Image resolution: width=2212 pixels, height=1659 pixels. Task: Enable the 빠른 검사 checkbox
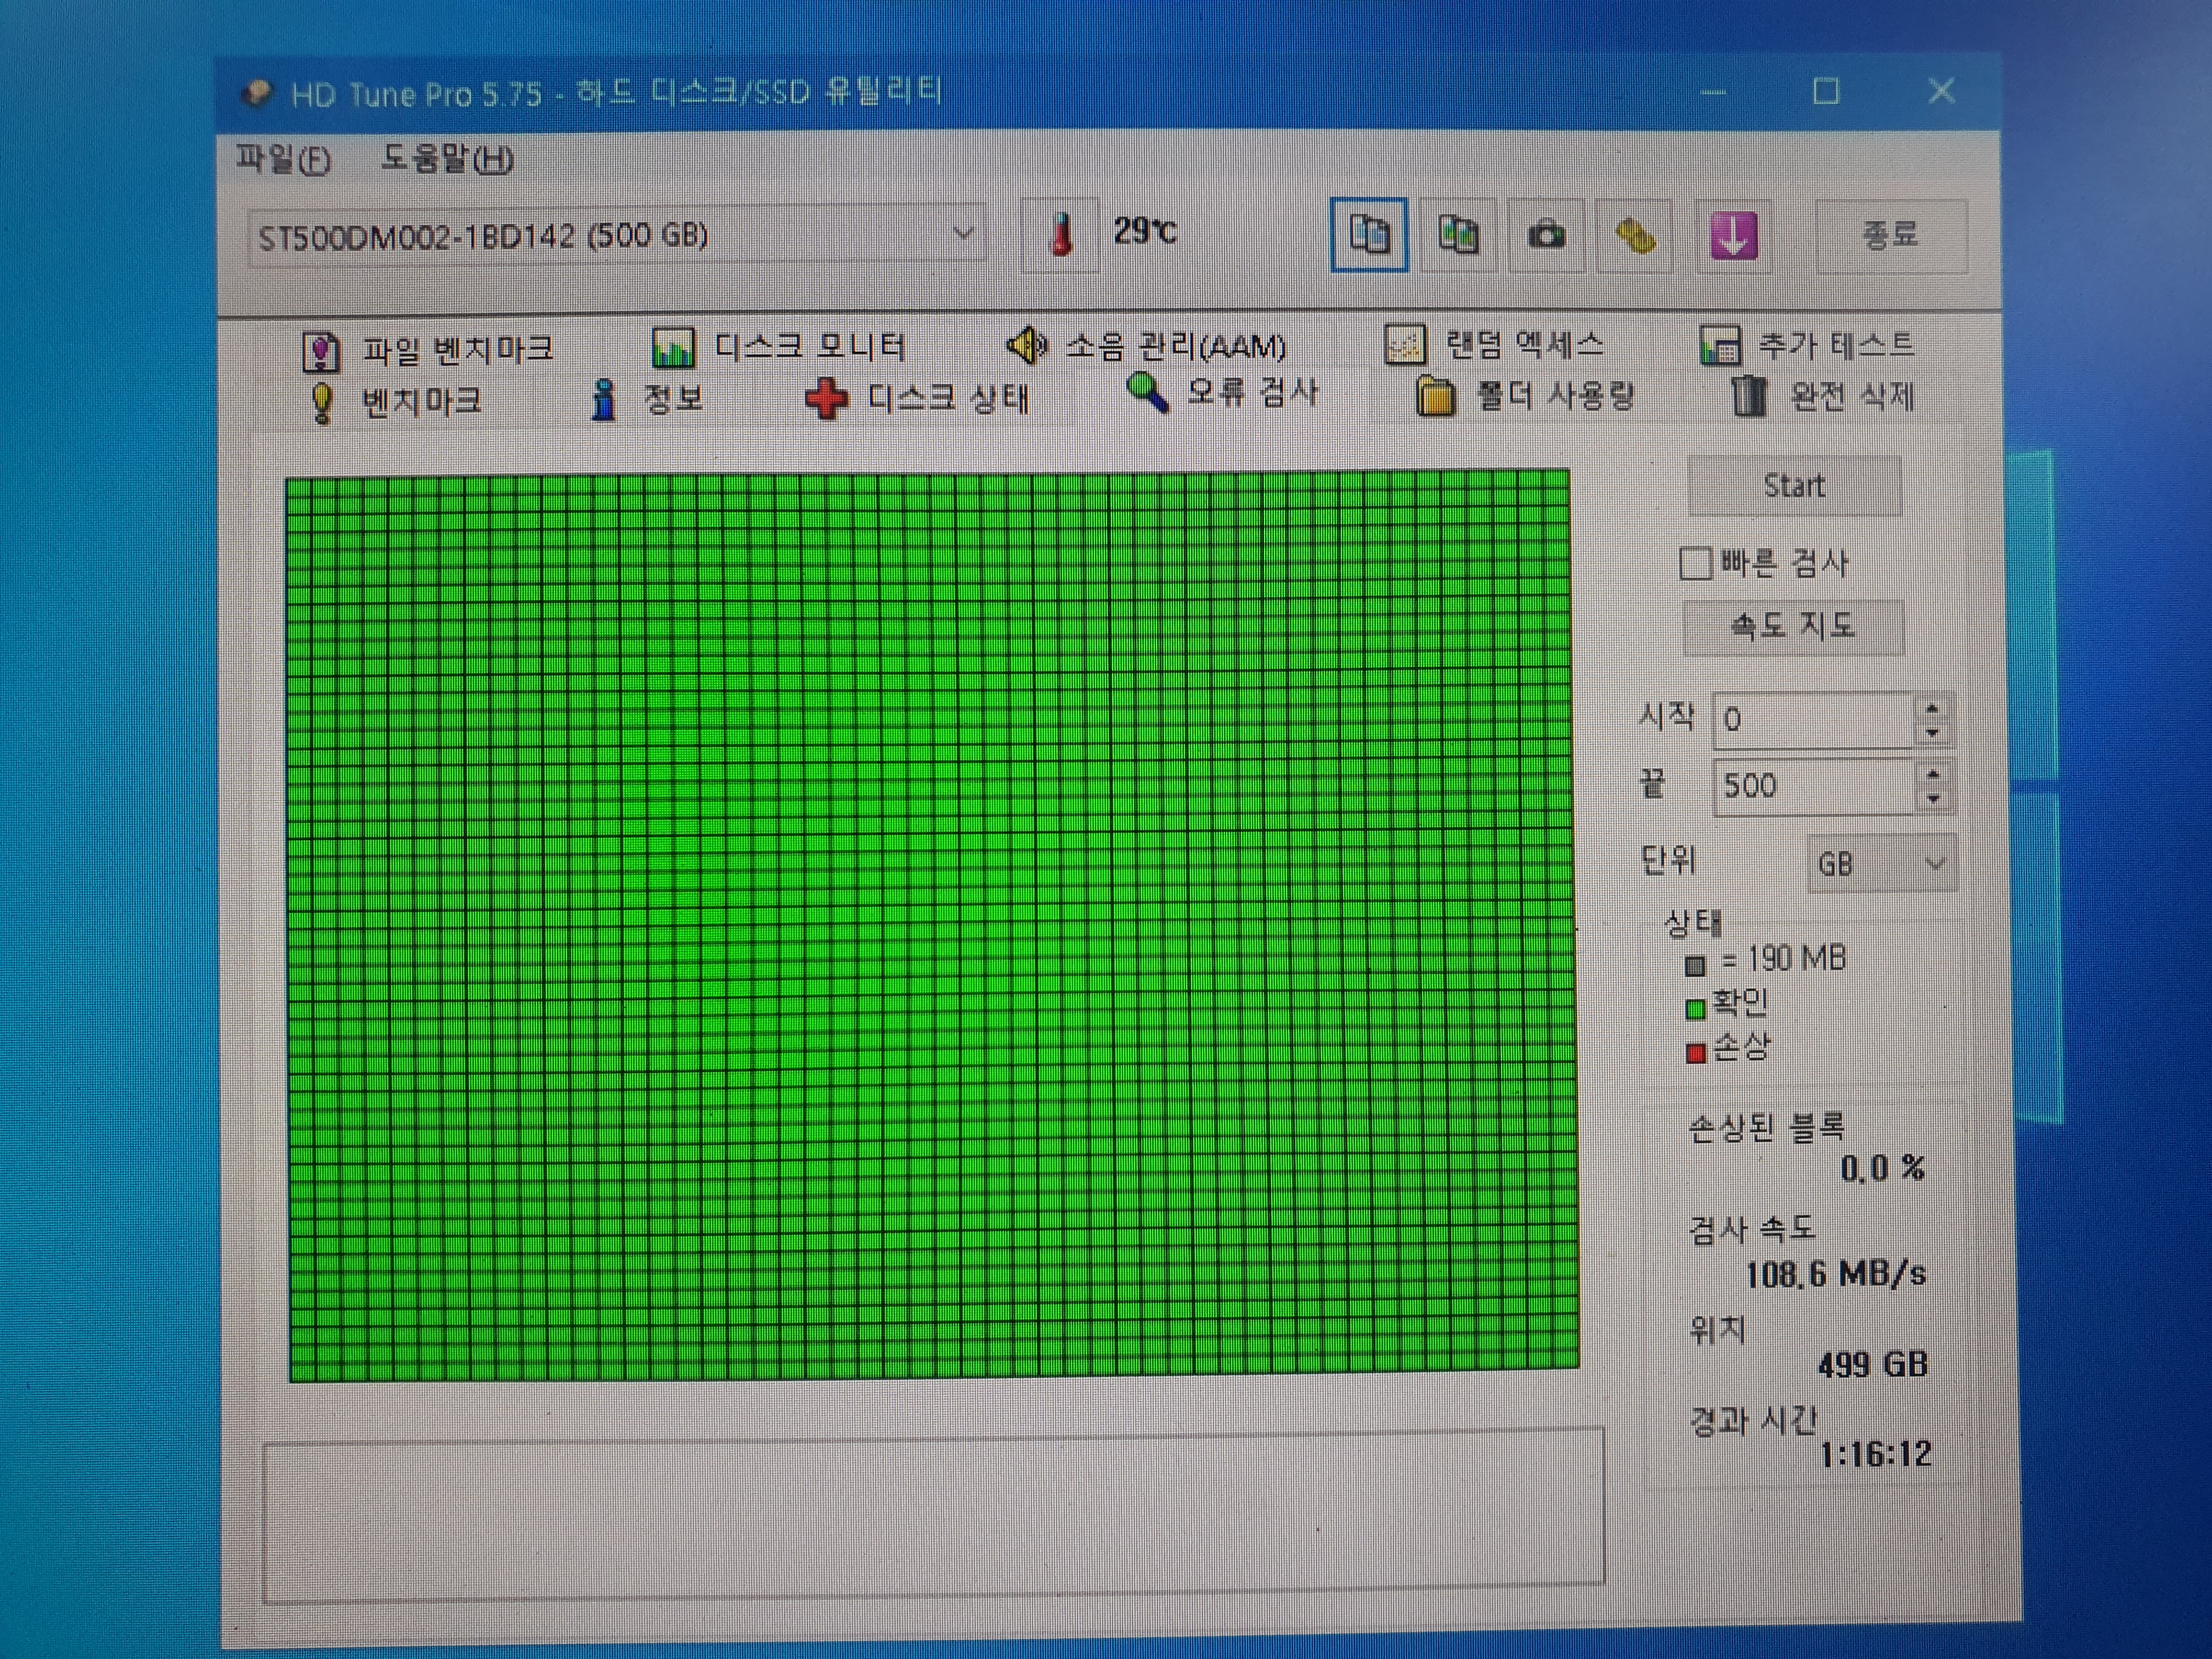click(1695, 563)
